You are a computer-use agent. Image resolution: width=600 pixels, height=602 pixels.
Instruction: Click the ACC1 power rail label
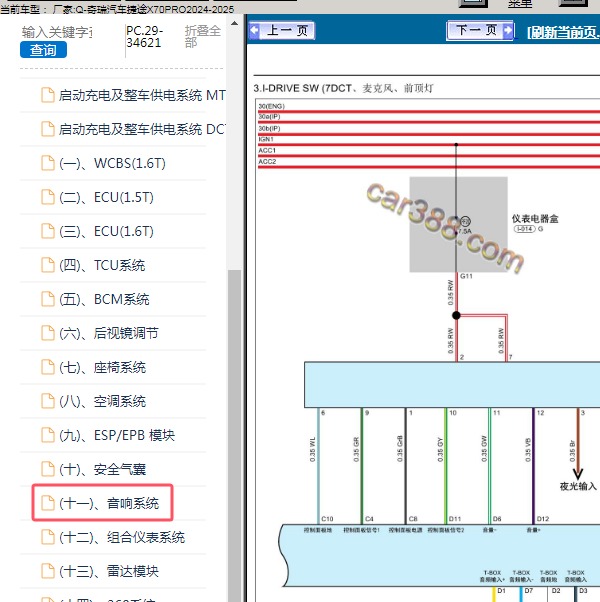[267, 150]
